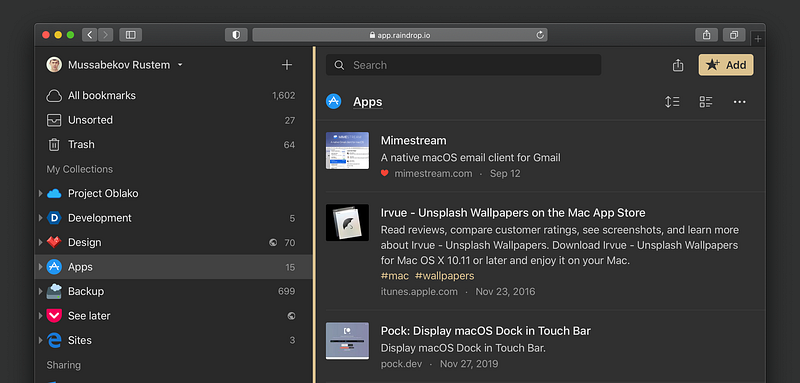Click the Development hexagon D icon

(54, 218)
